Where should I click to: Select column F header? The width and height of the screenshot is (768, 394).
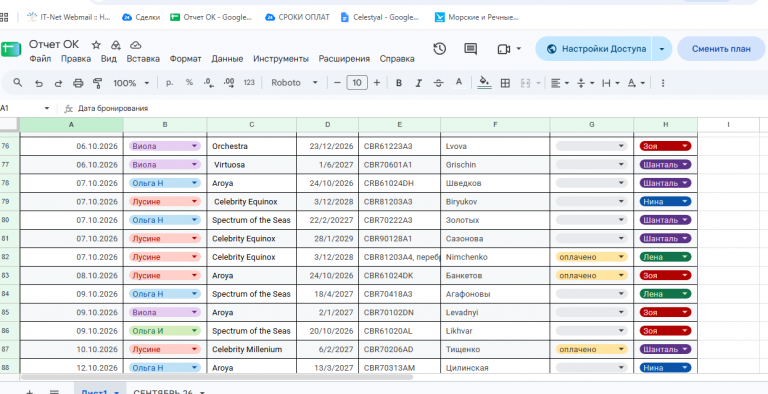(495, 125)
